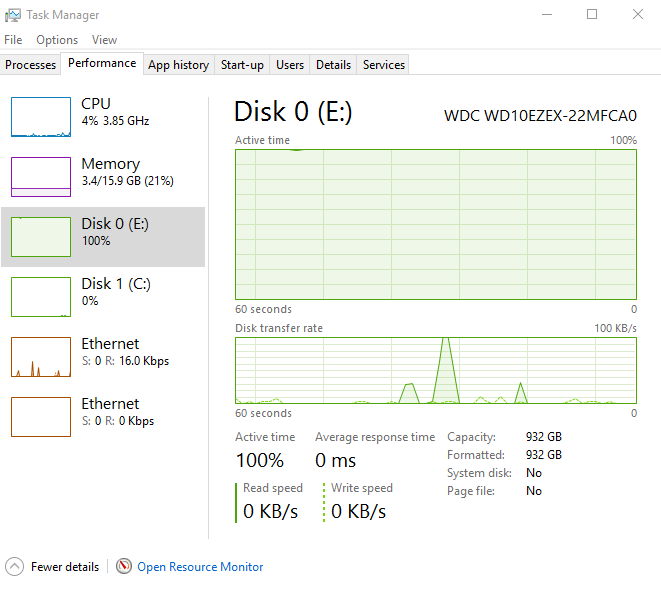Select the first Ethernet adapter with 16.0 Kbps

pyautogui.click(x=103, y=357)
